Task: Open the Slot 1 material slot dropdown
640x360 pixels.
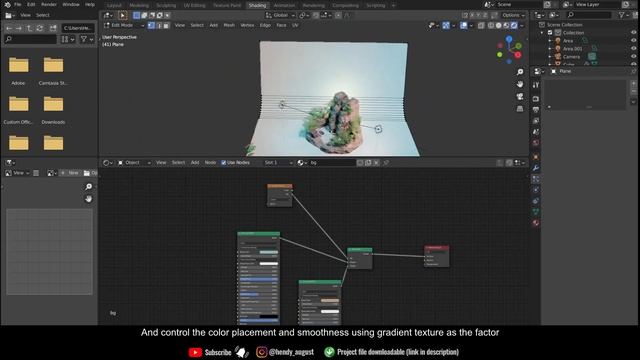Action: (278, 162)
